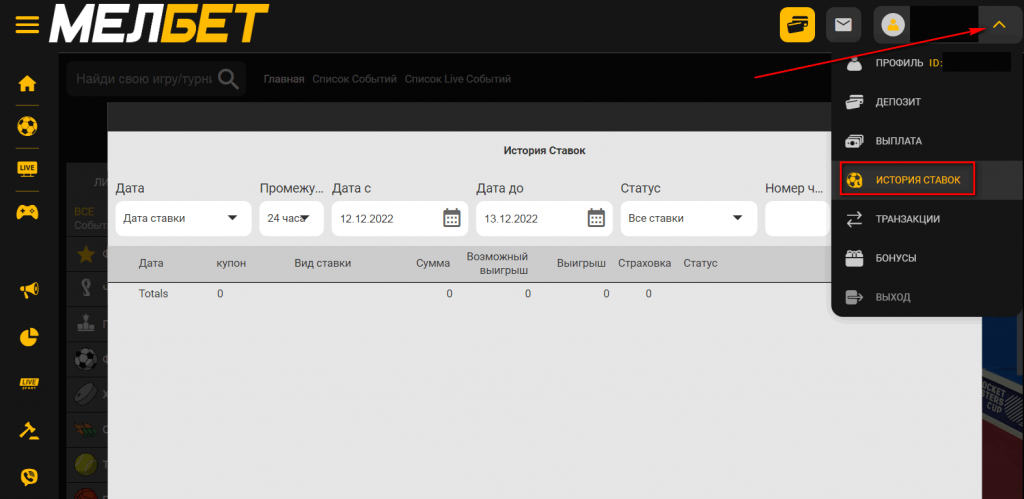Image resolution: width=1024 pixels, height=499 pixels.
Task: Click the Список Событий link
Action: [354, 79]
